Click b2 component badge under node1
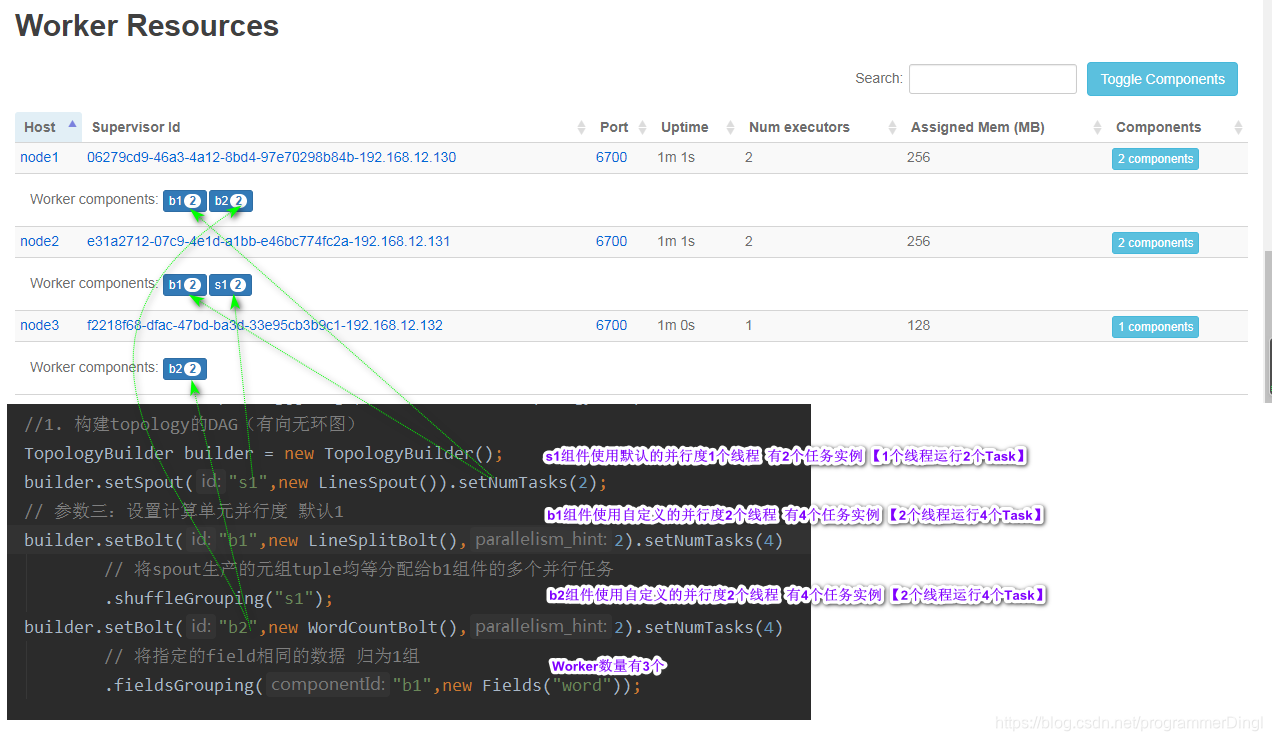The height and width of the screenshot is (741, 1272). point(231,201)
